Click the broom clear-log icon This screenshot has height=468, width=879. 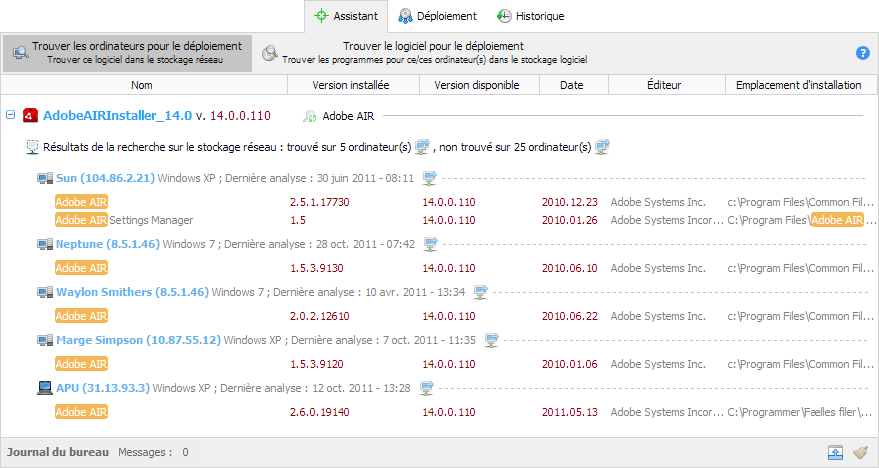pyautogui.click(x=860, y=452)
